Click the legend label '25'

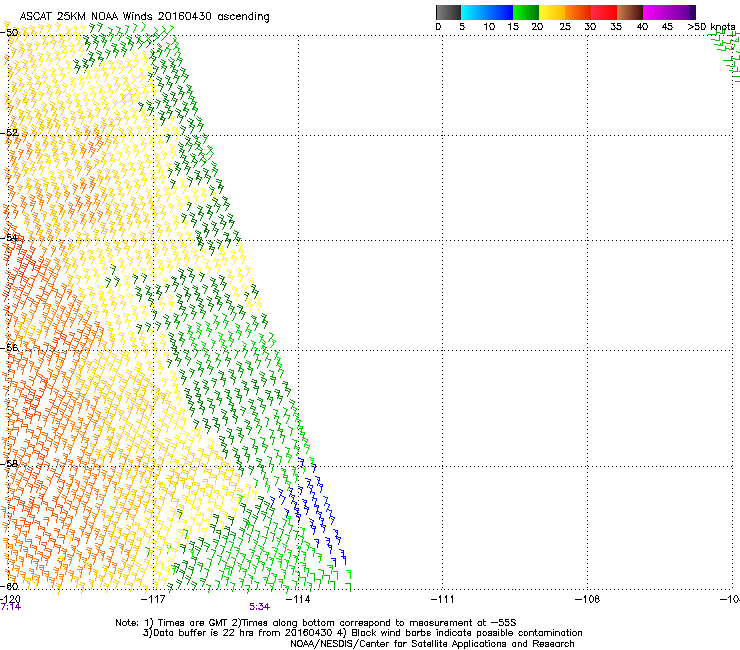click(x=565, y=27)
